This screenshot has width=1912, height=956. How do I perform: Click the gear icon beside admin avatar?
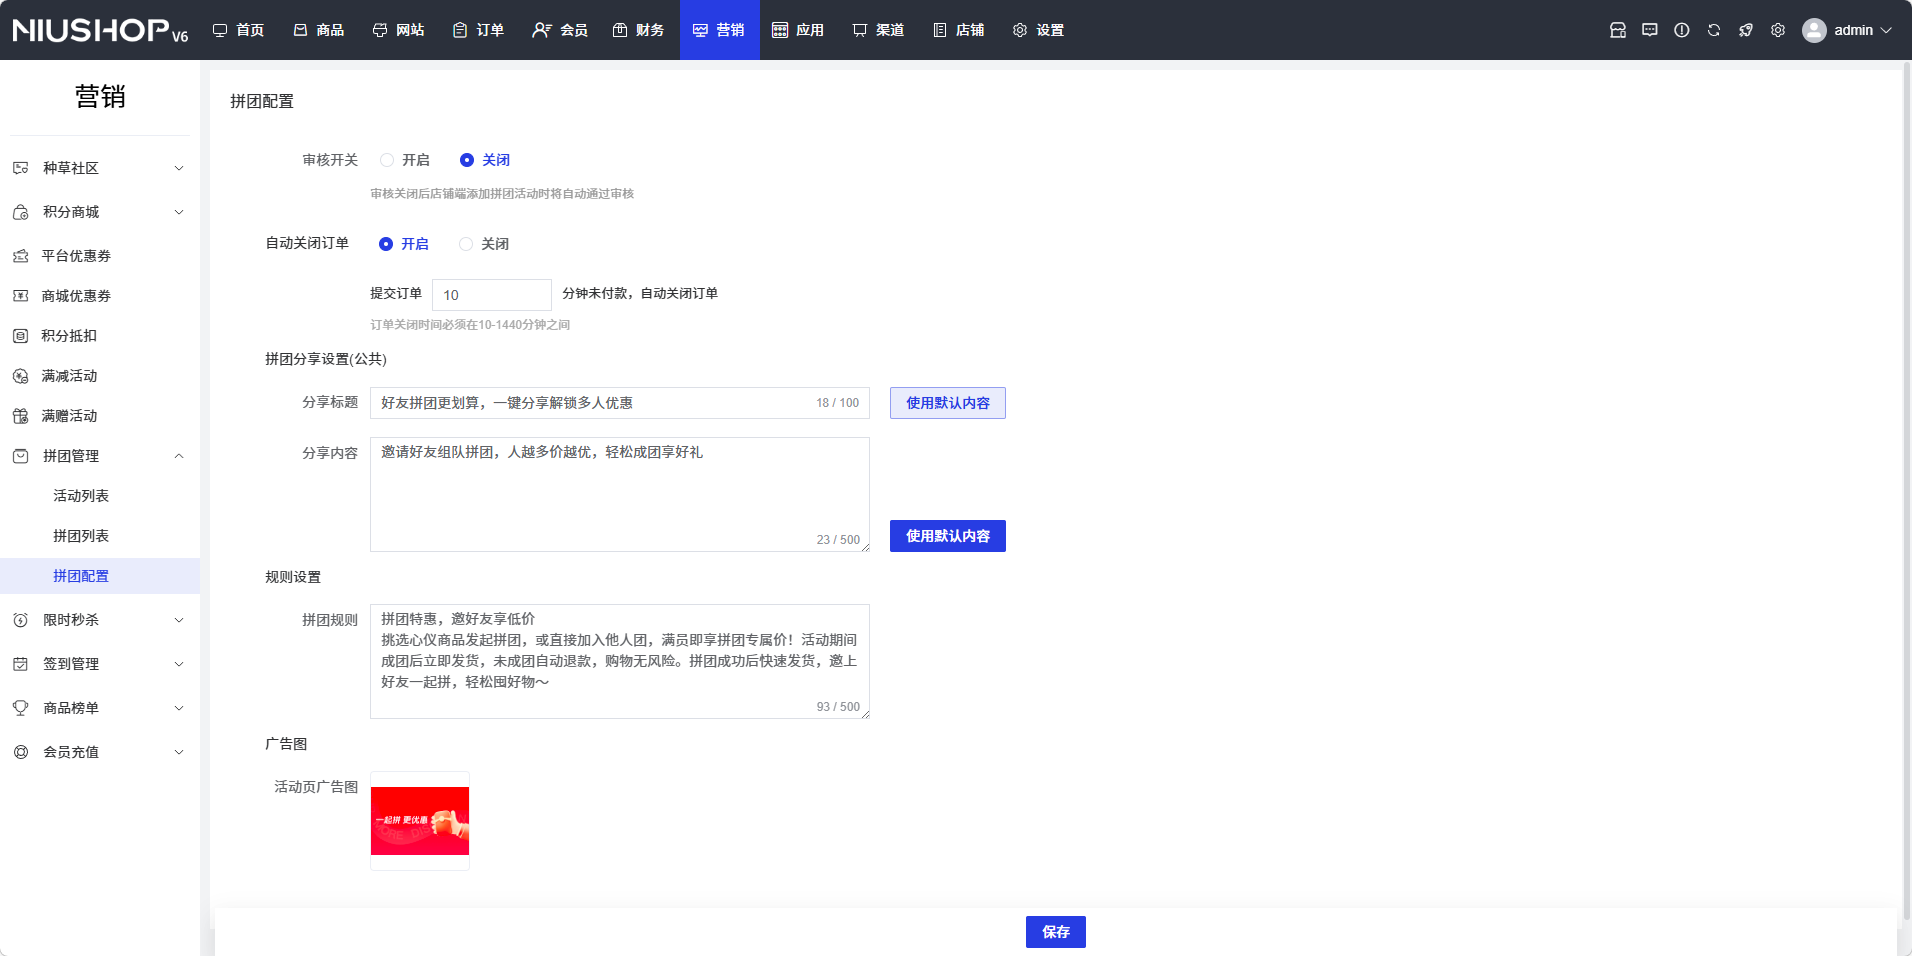(x=1777, y=30)
